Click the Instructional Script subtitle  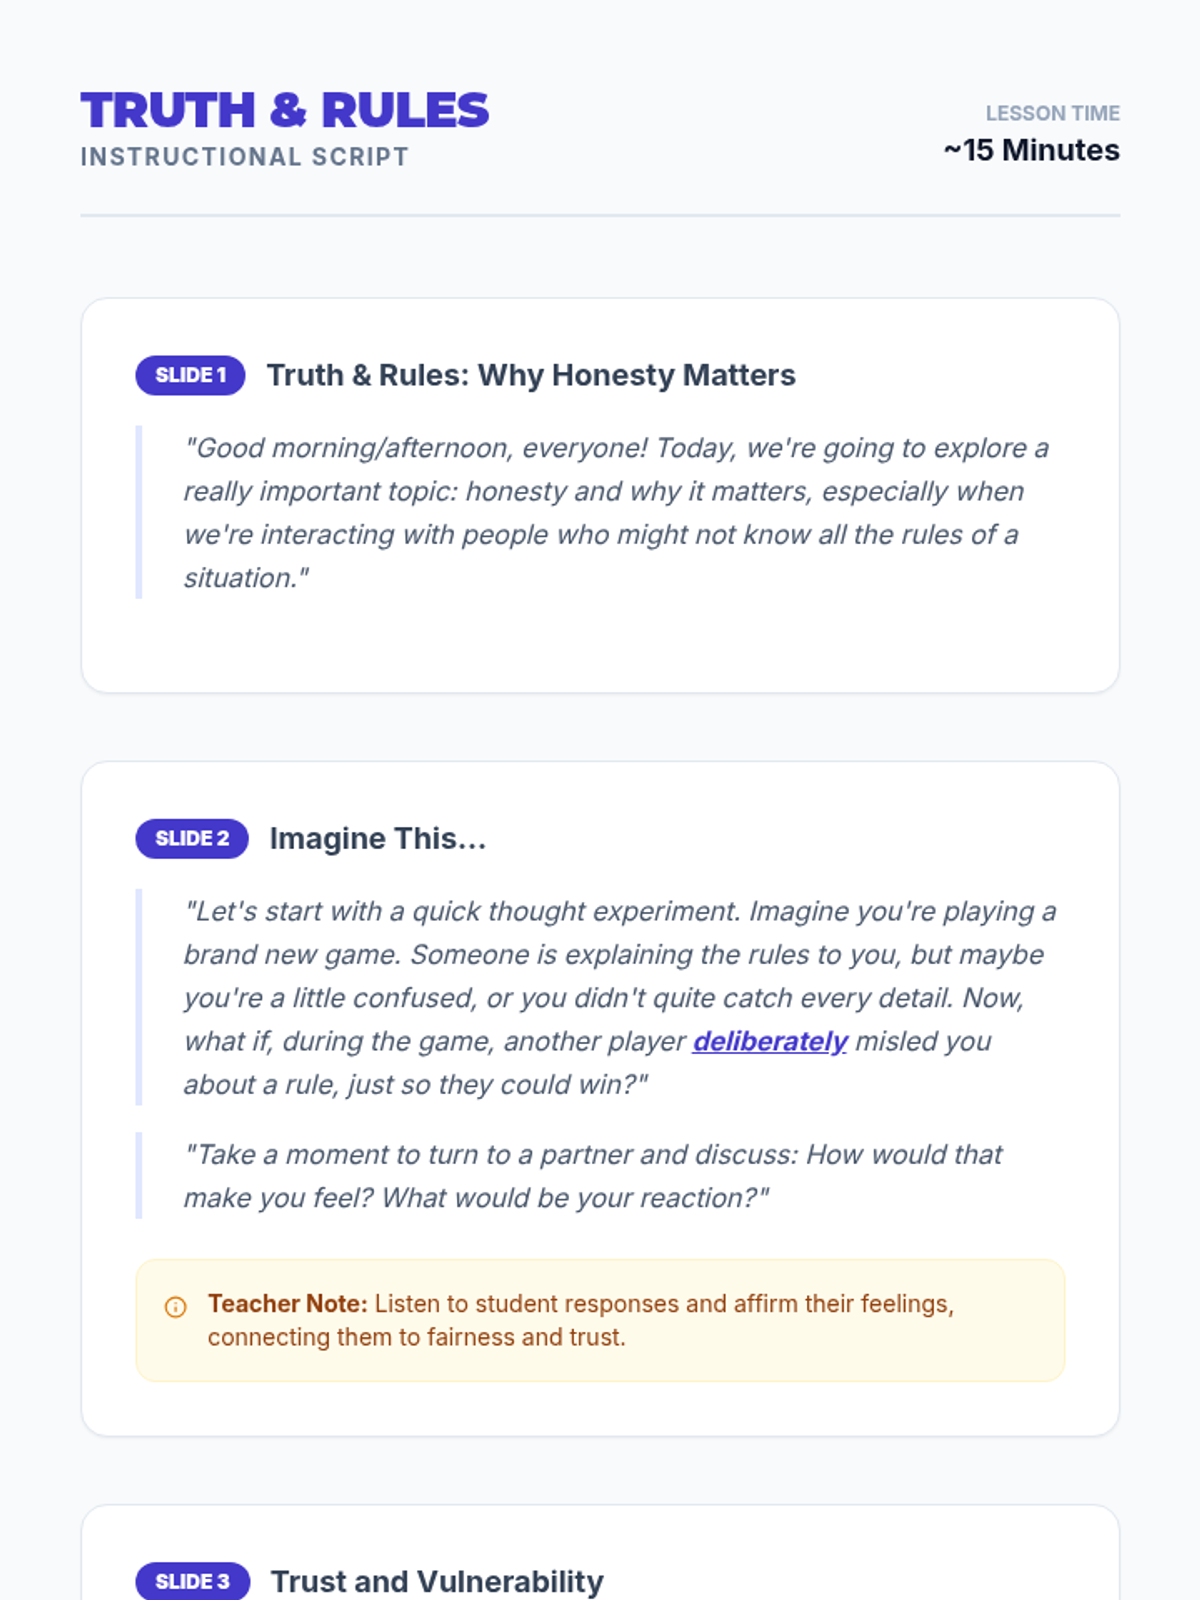tap(245, 157)
